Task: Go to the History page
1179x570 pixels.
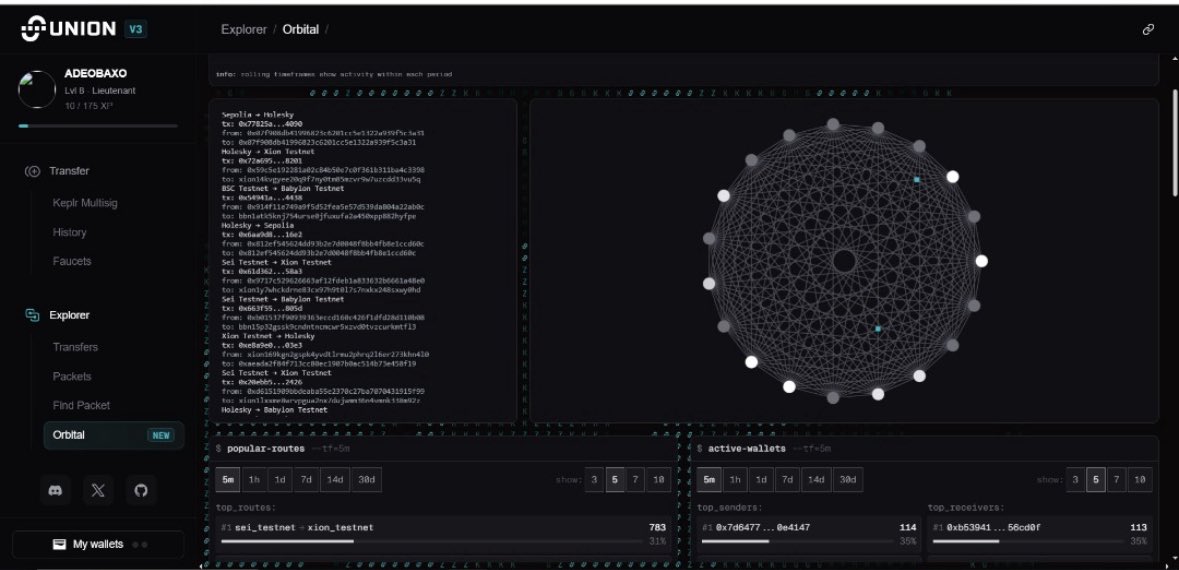Action: coord(69,232)
